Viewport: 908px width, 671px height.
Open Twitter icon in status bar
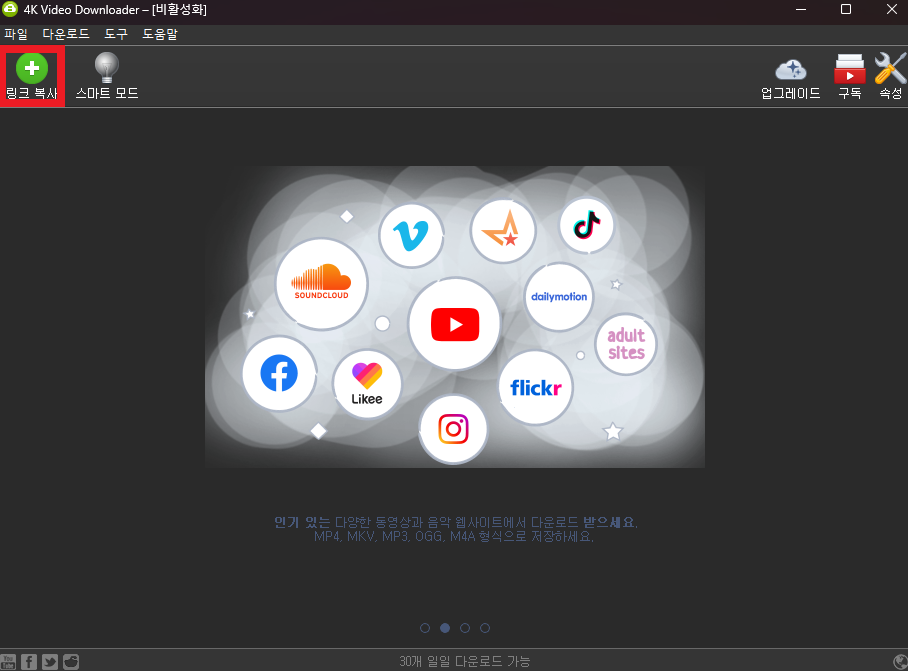50,661
